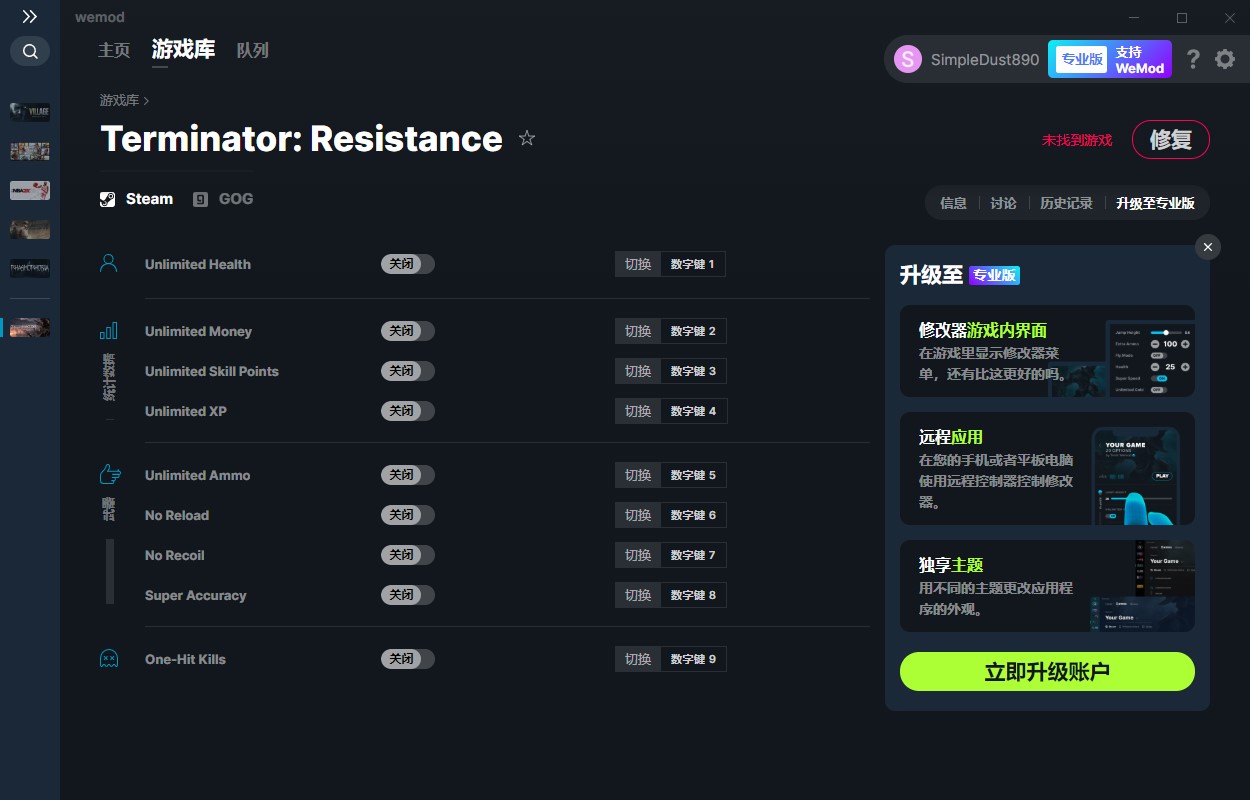Close the 升级至专业版 promo panel
Screen dimensions: 1250x800
(1208, 247)
